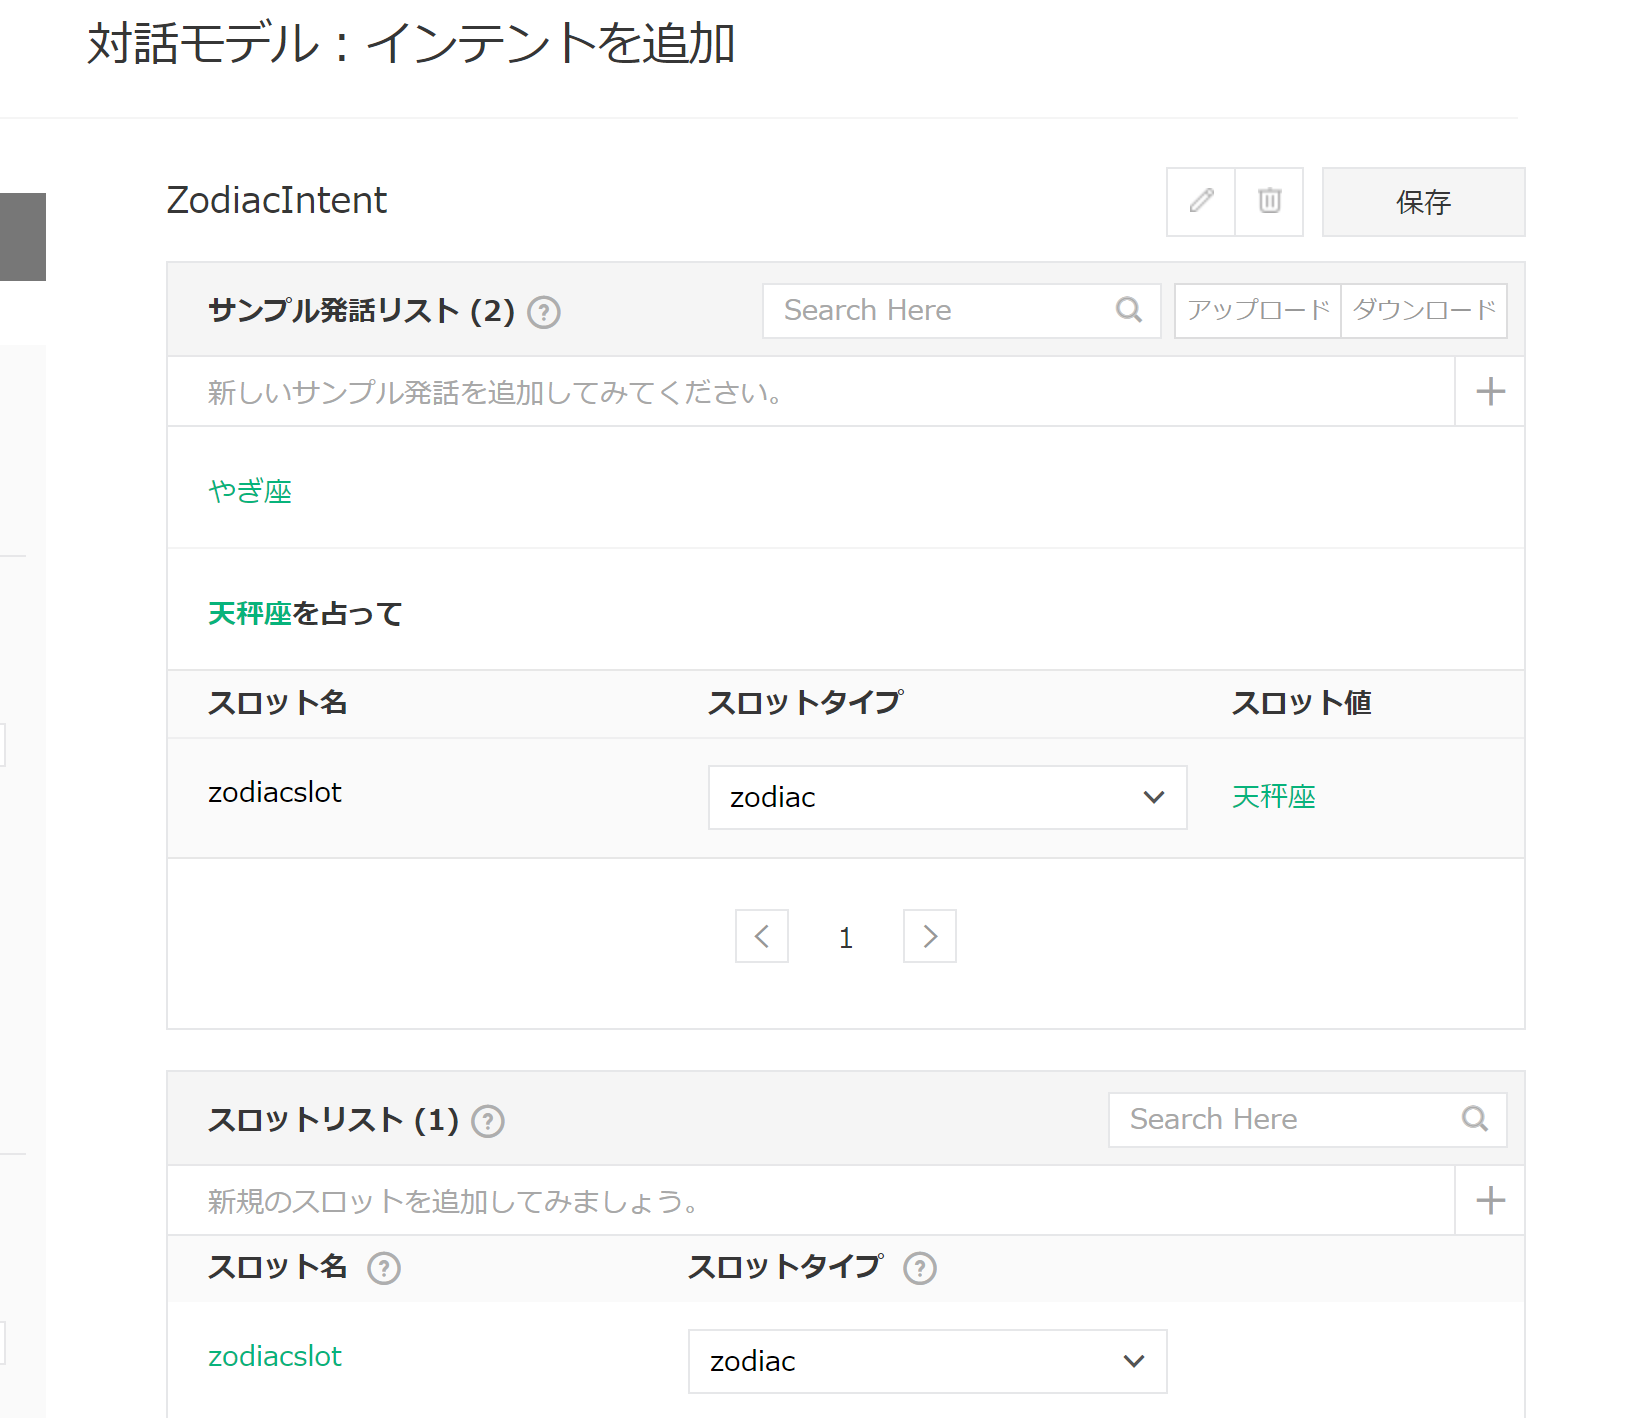Click the アップロード button

(1258, 310)
